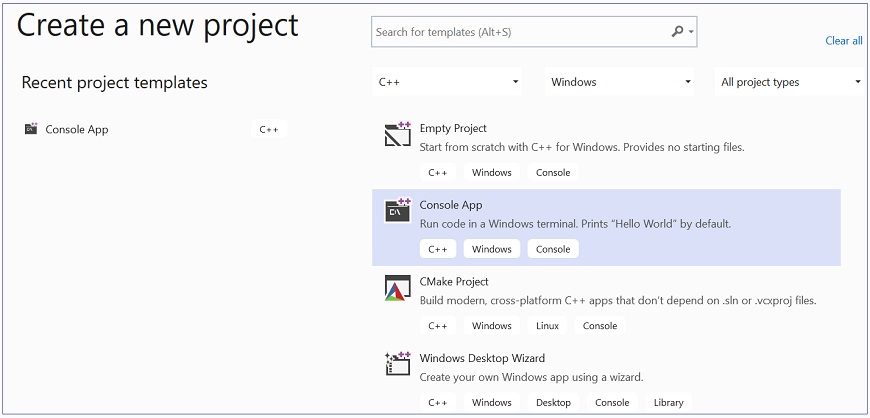Image resolution: width=870 pixels, height=418 pixels.
Task: Click the CMake Project triangle icon
Action: (x=397, y=288)
